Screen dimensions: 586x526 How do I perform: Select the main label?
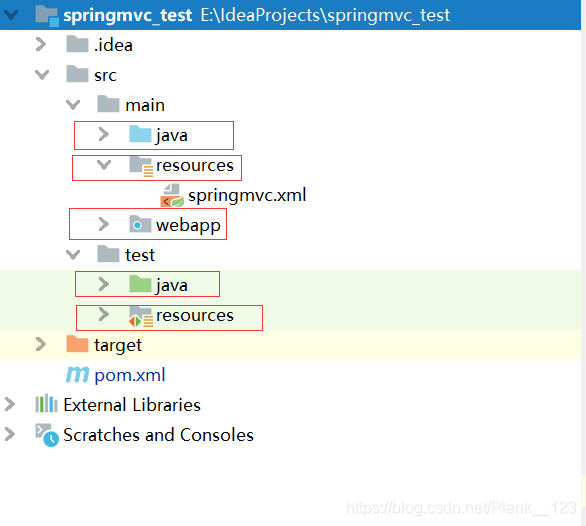click(x=145, y=105)
